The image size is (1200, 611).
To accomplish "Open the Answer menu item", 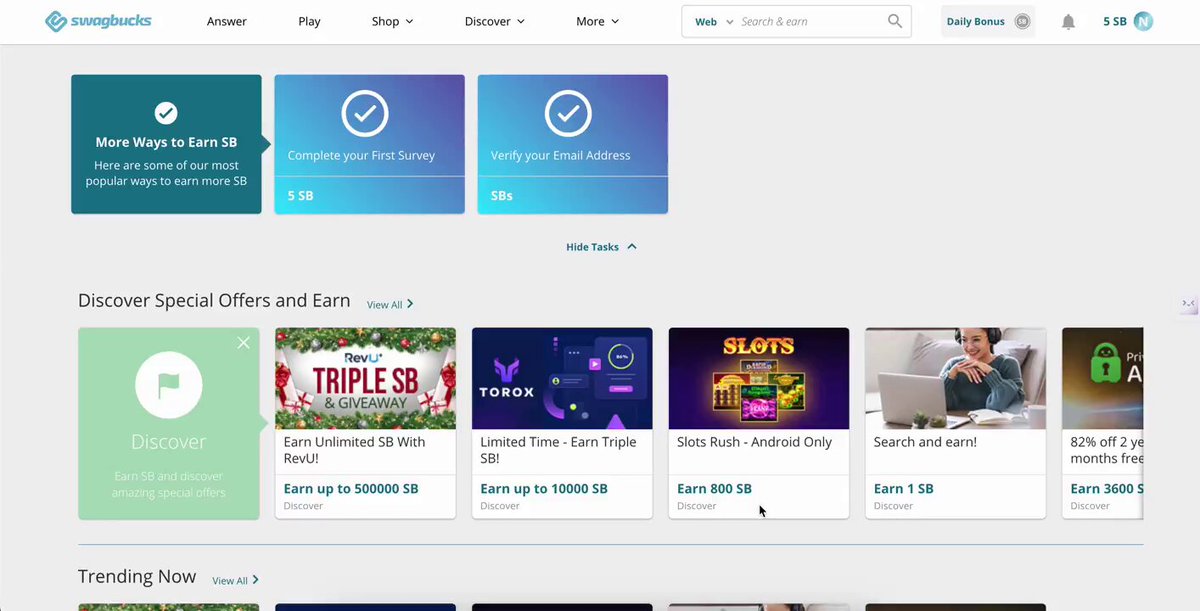I will tap(227, 21).
